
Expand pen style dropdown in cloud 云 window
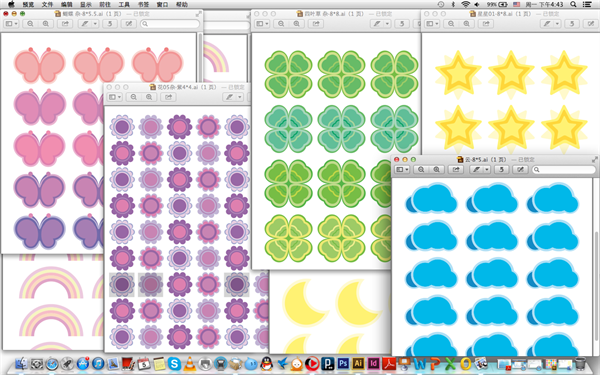486,170
